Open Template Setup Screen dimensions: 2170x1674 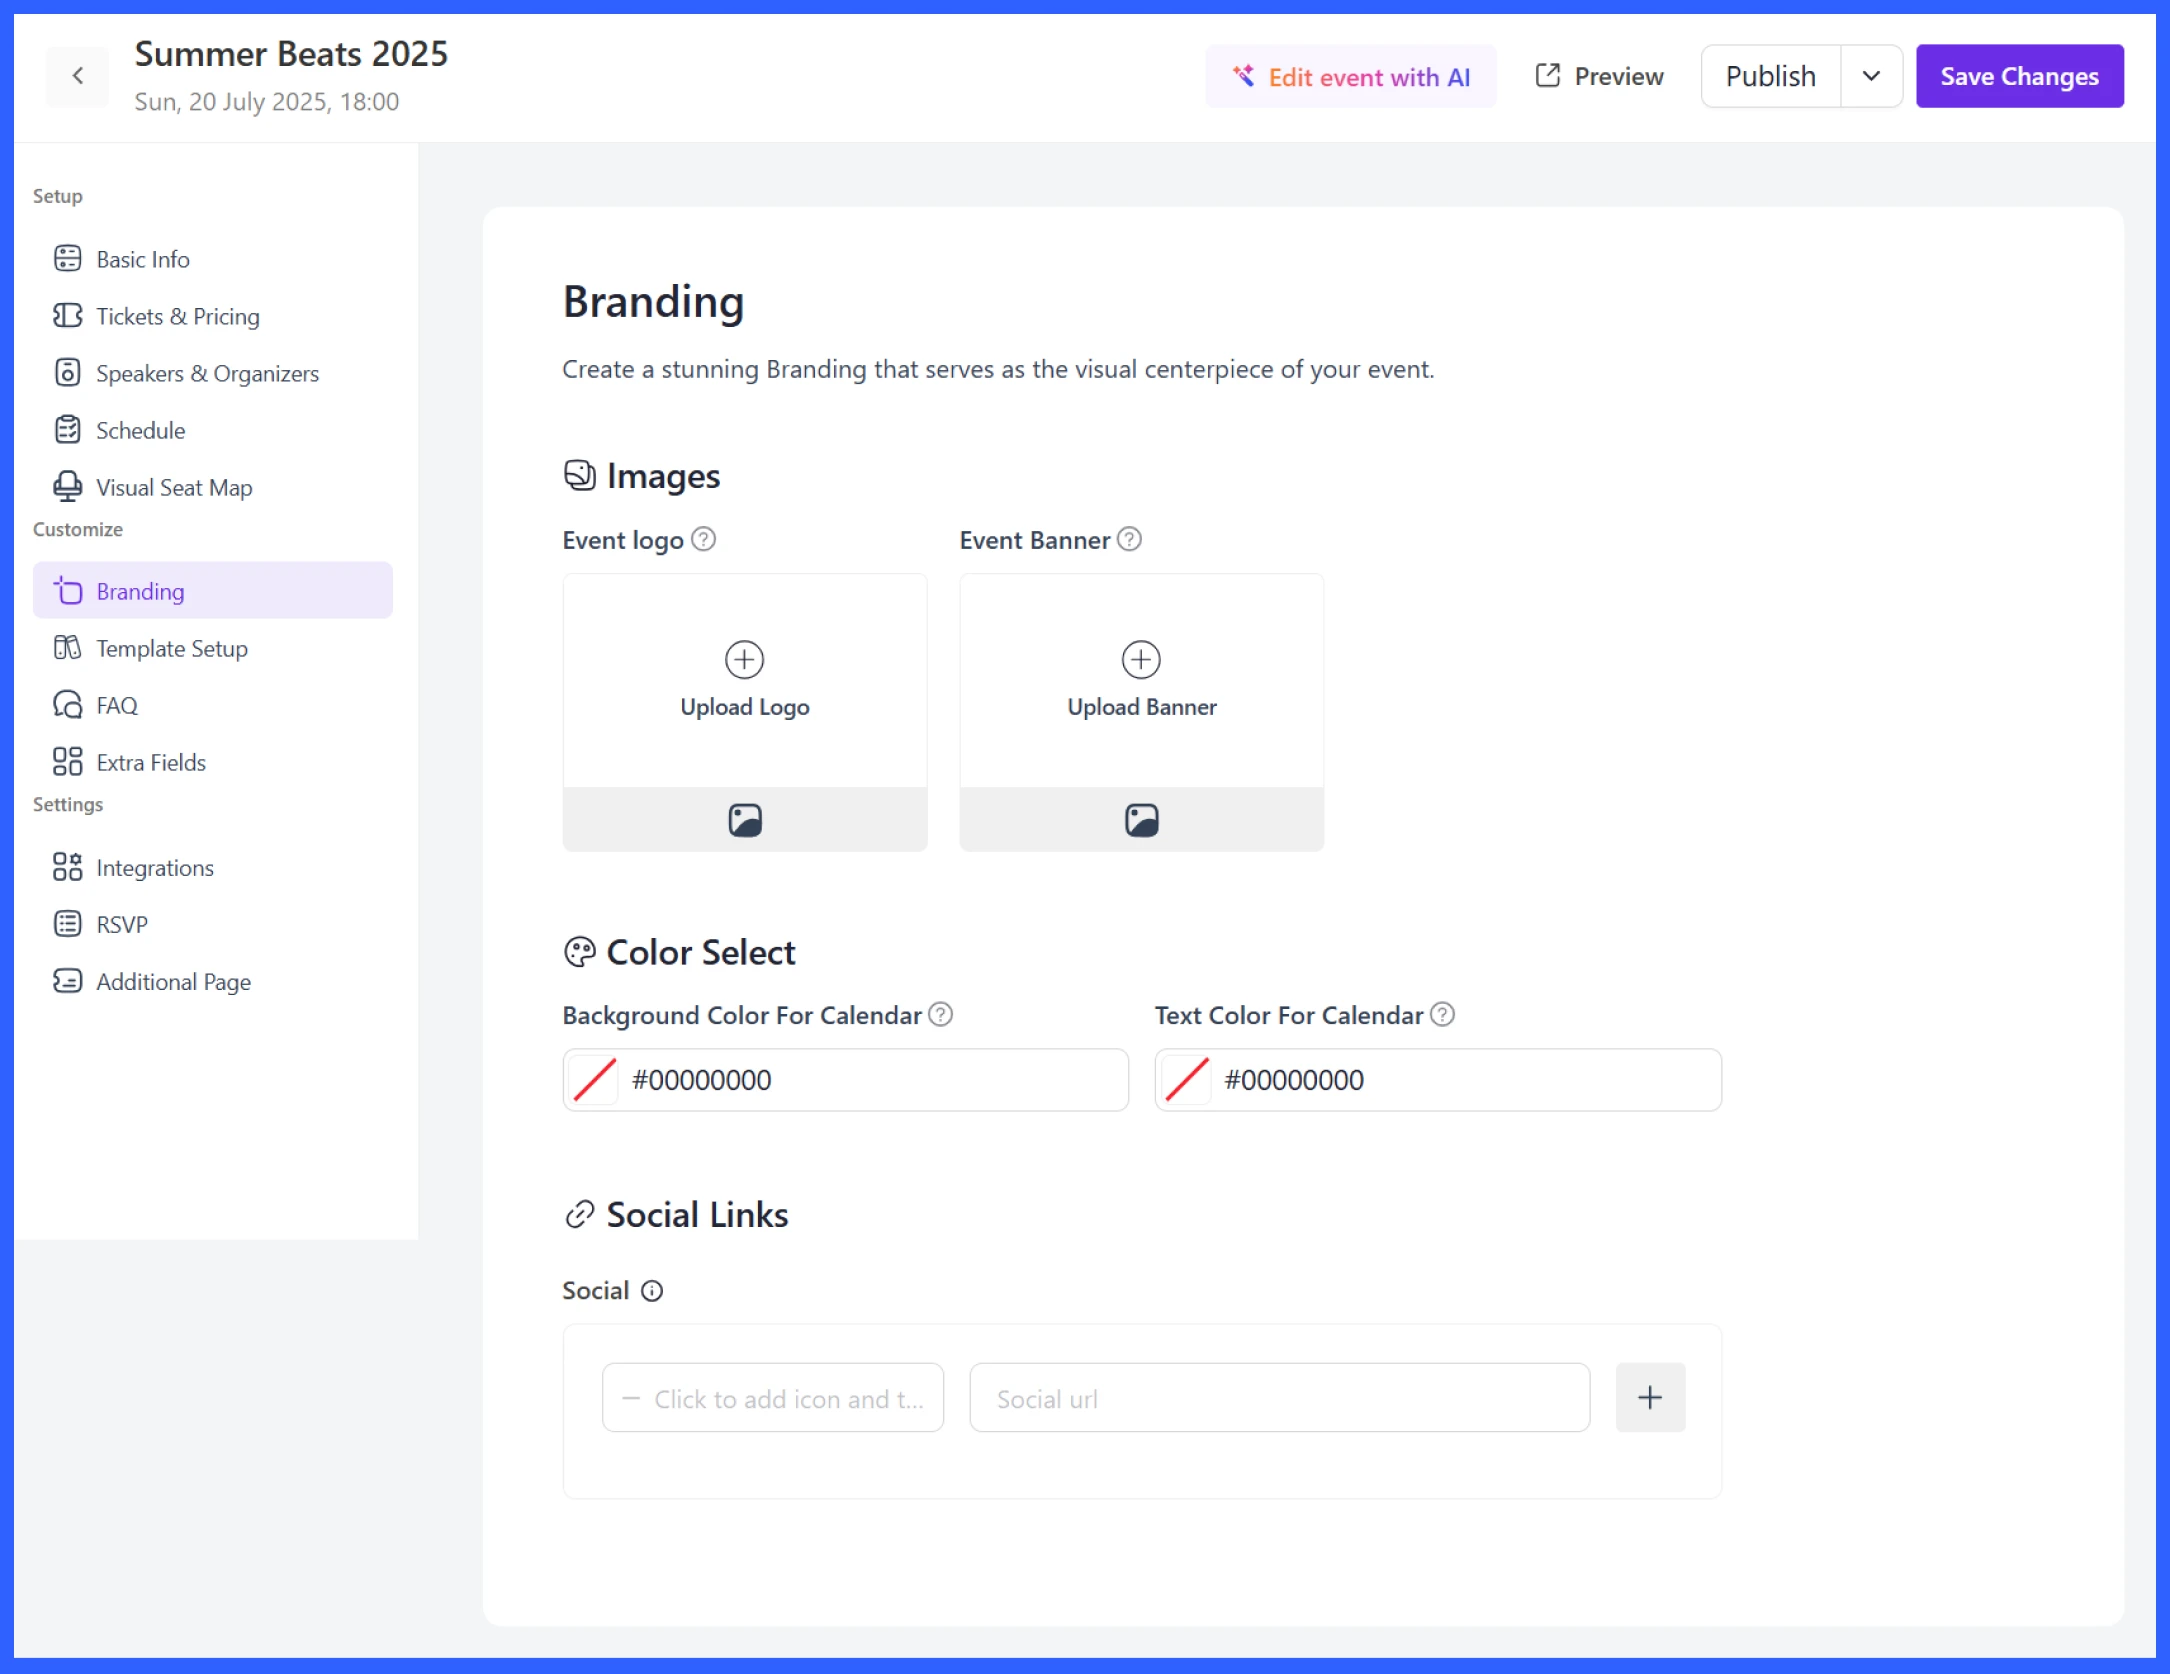213,648
